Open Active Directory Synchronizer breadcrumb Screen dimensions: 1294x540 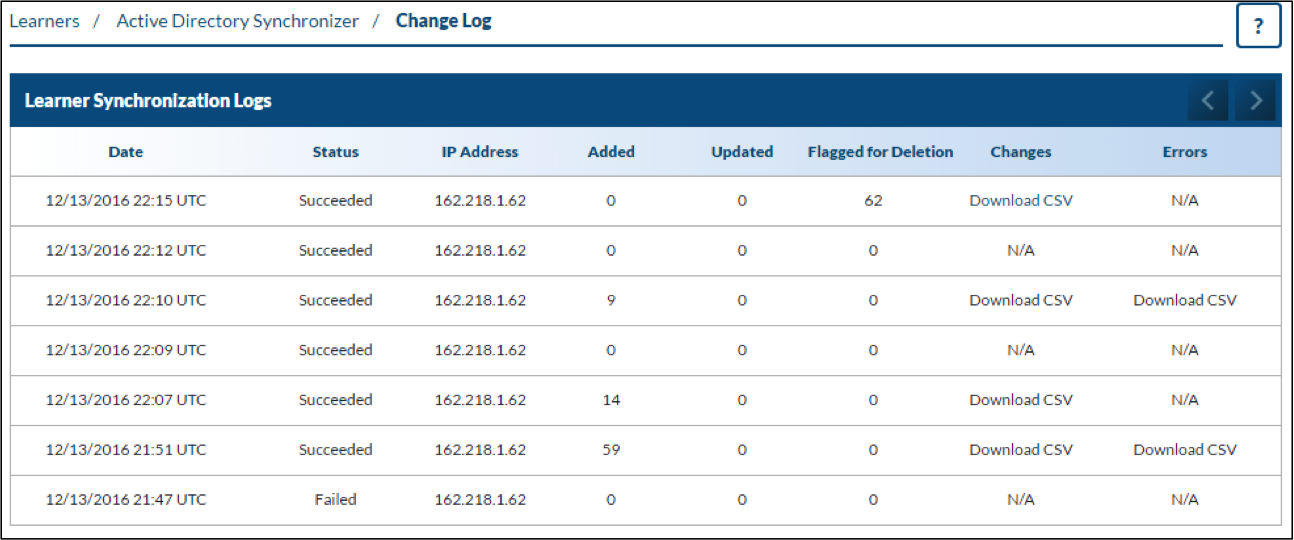(237, 21)
